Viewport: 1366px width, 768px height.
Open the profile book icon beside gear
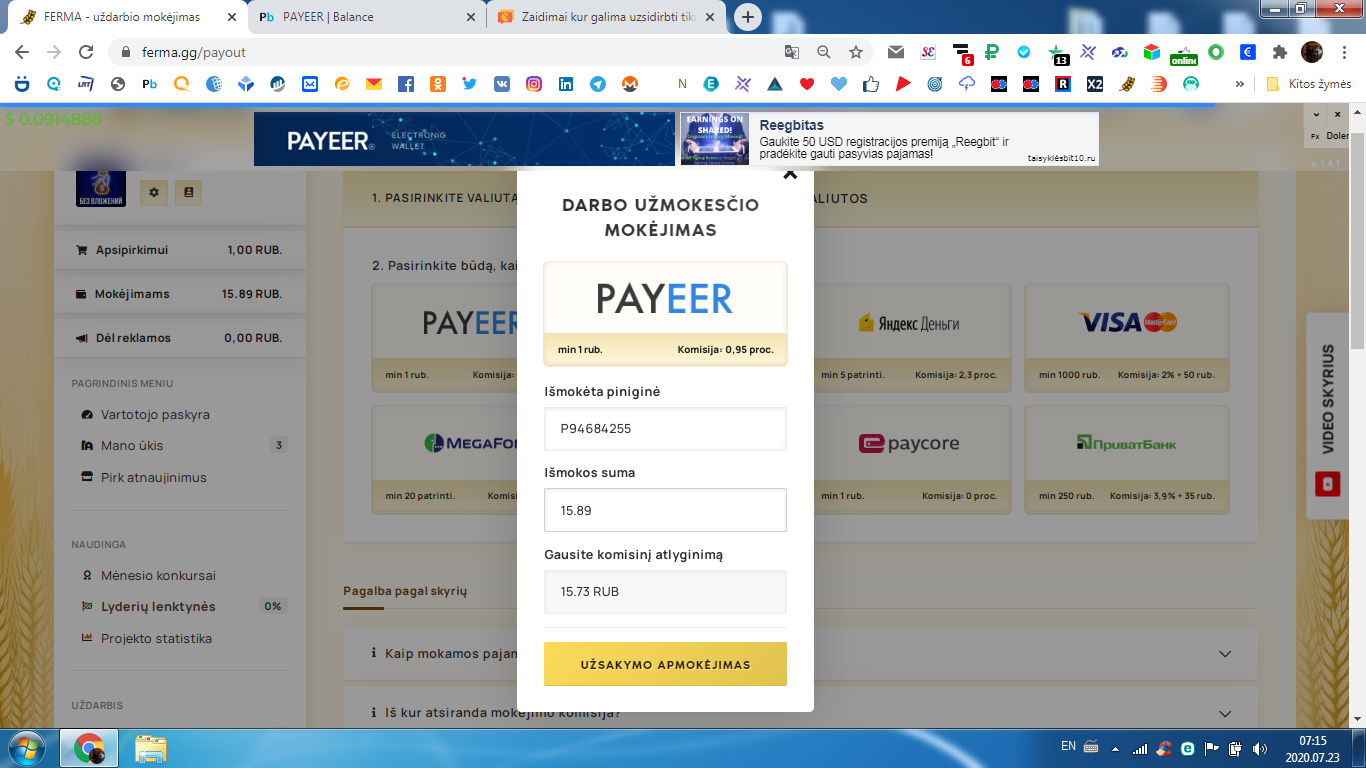(x=188, y=192)
